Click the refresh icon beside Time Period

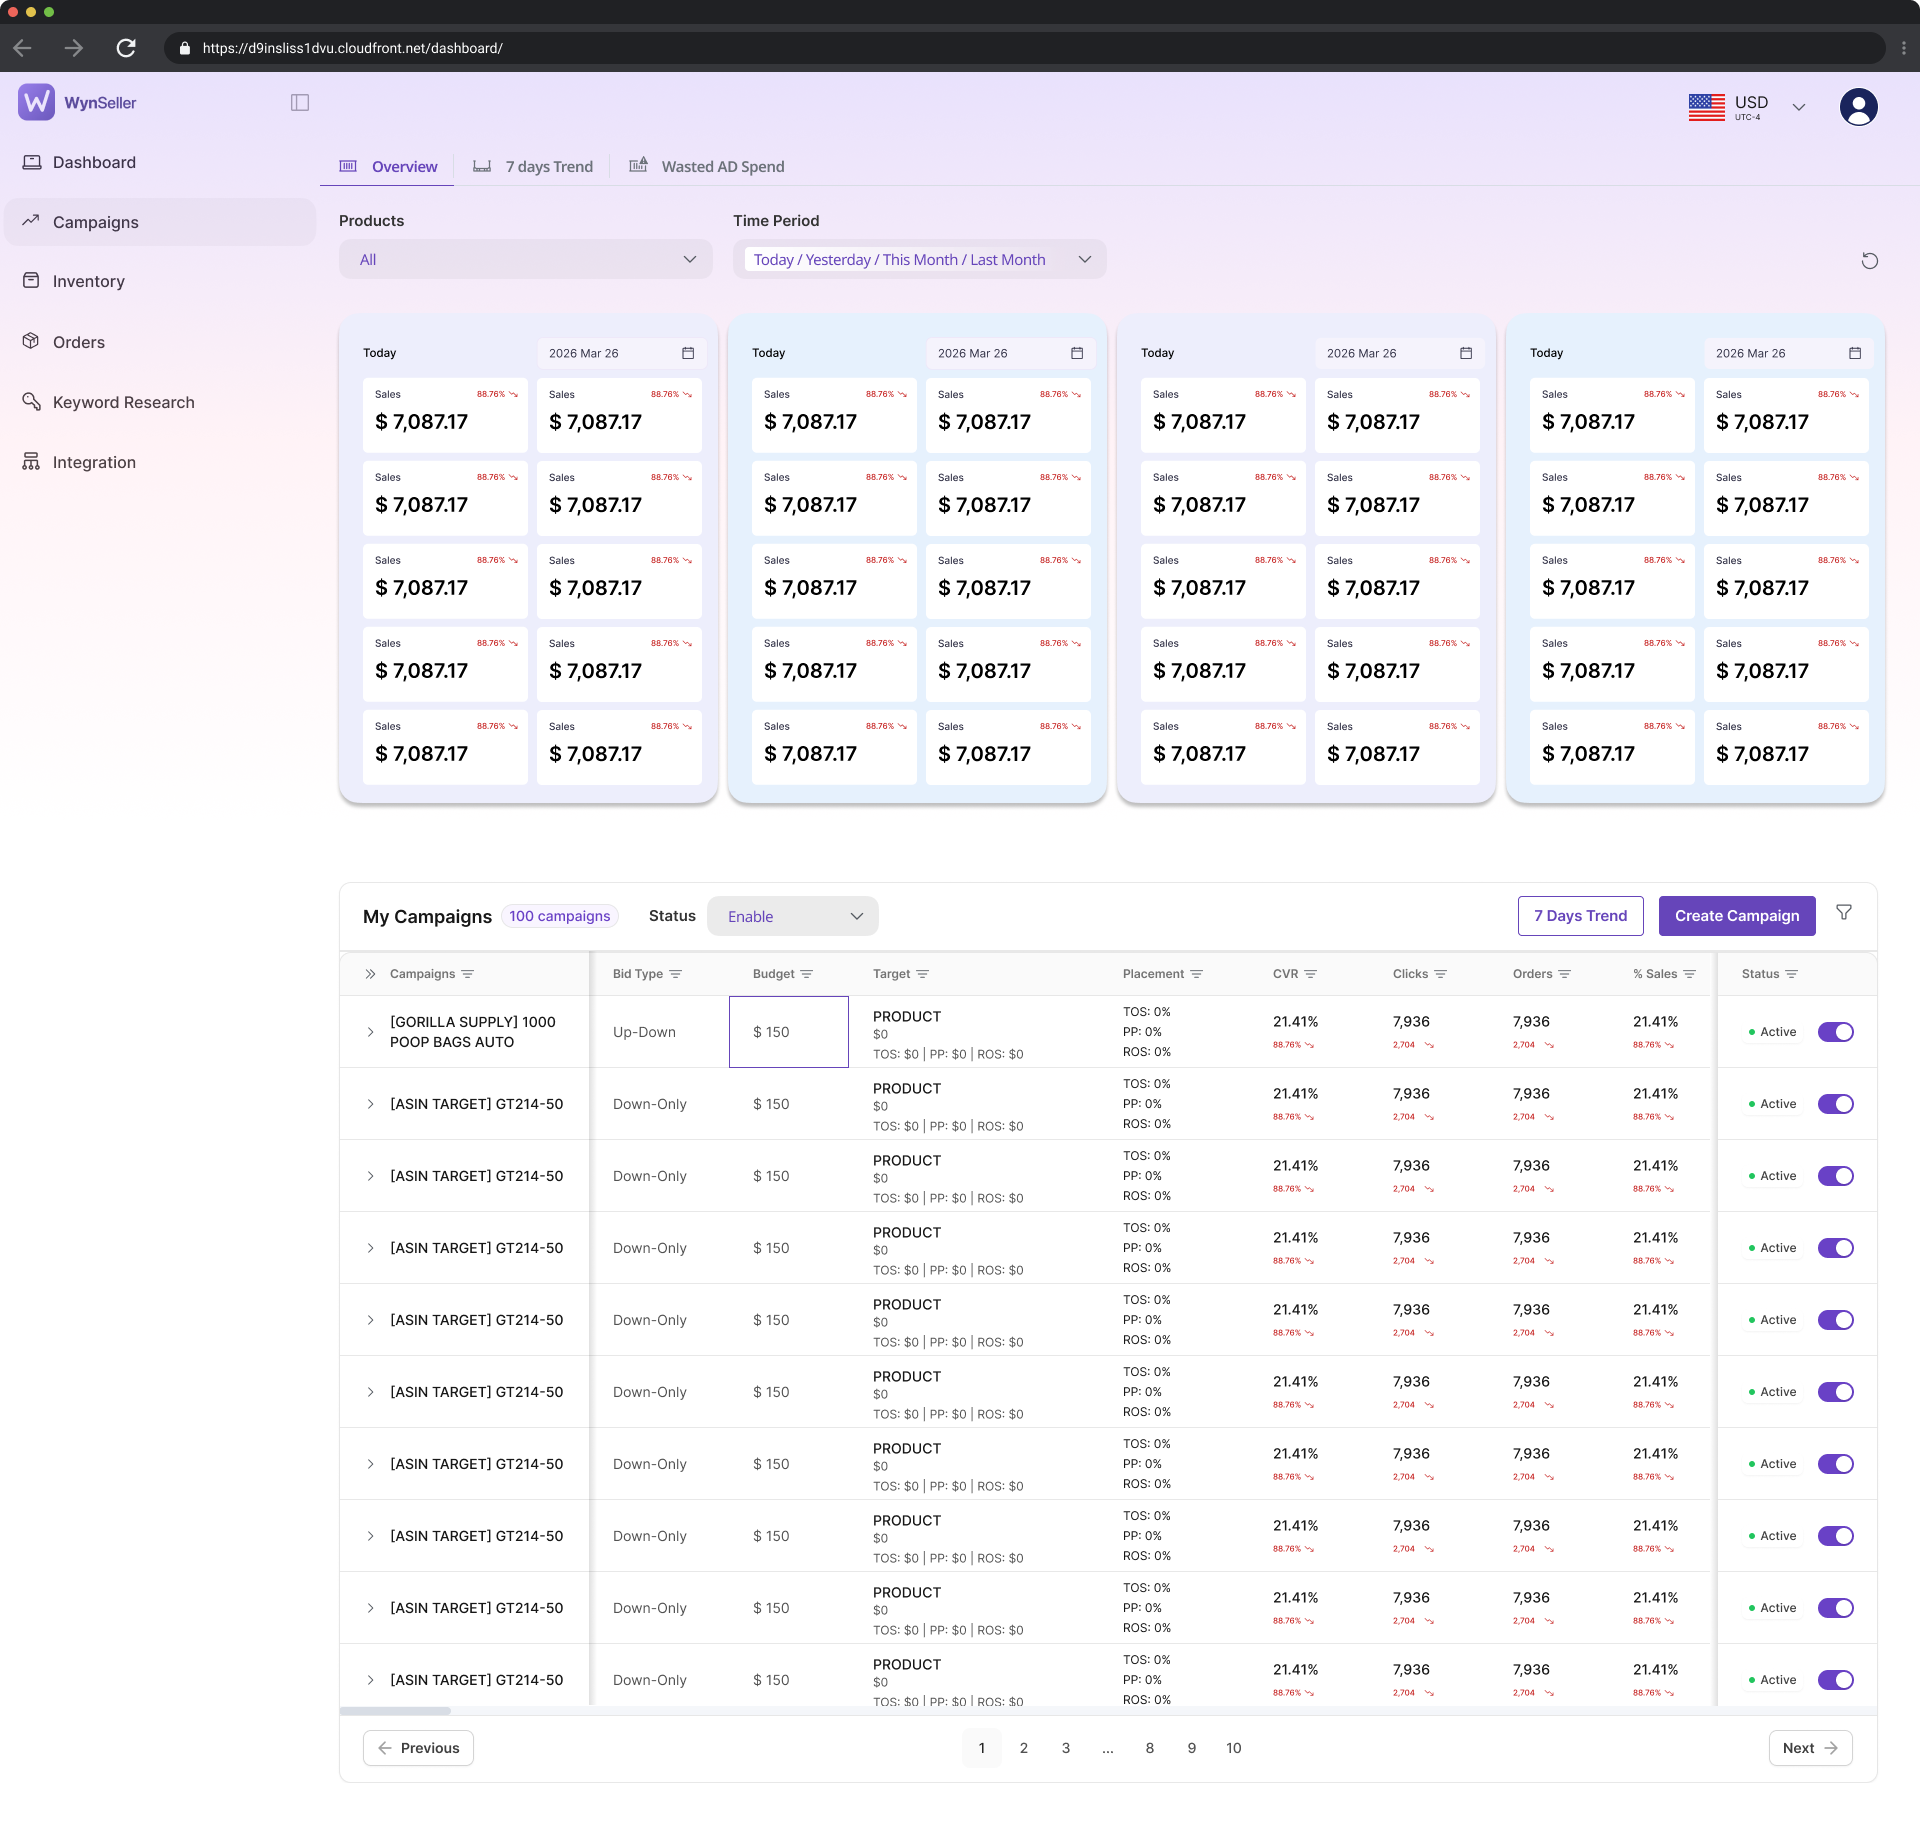[x=1869, y=261]
